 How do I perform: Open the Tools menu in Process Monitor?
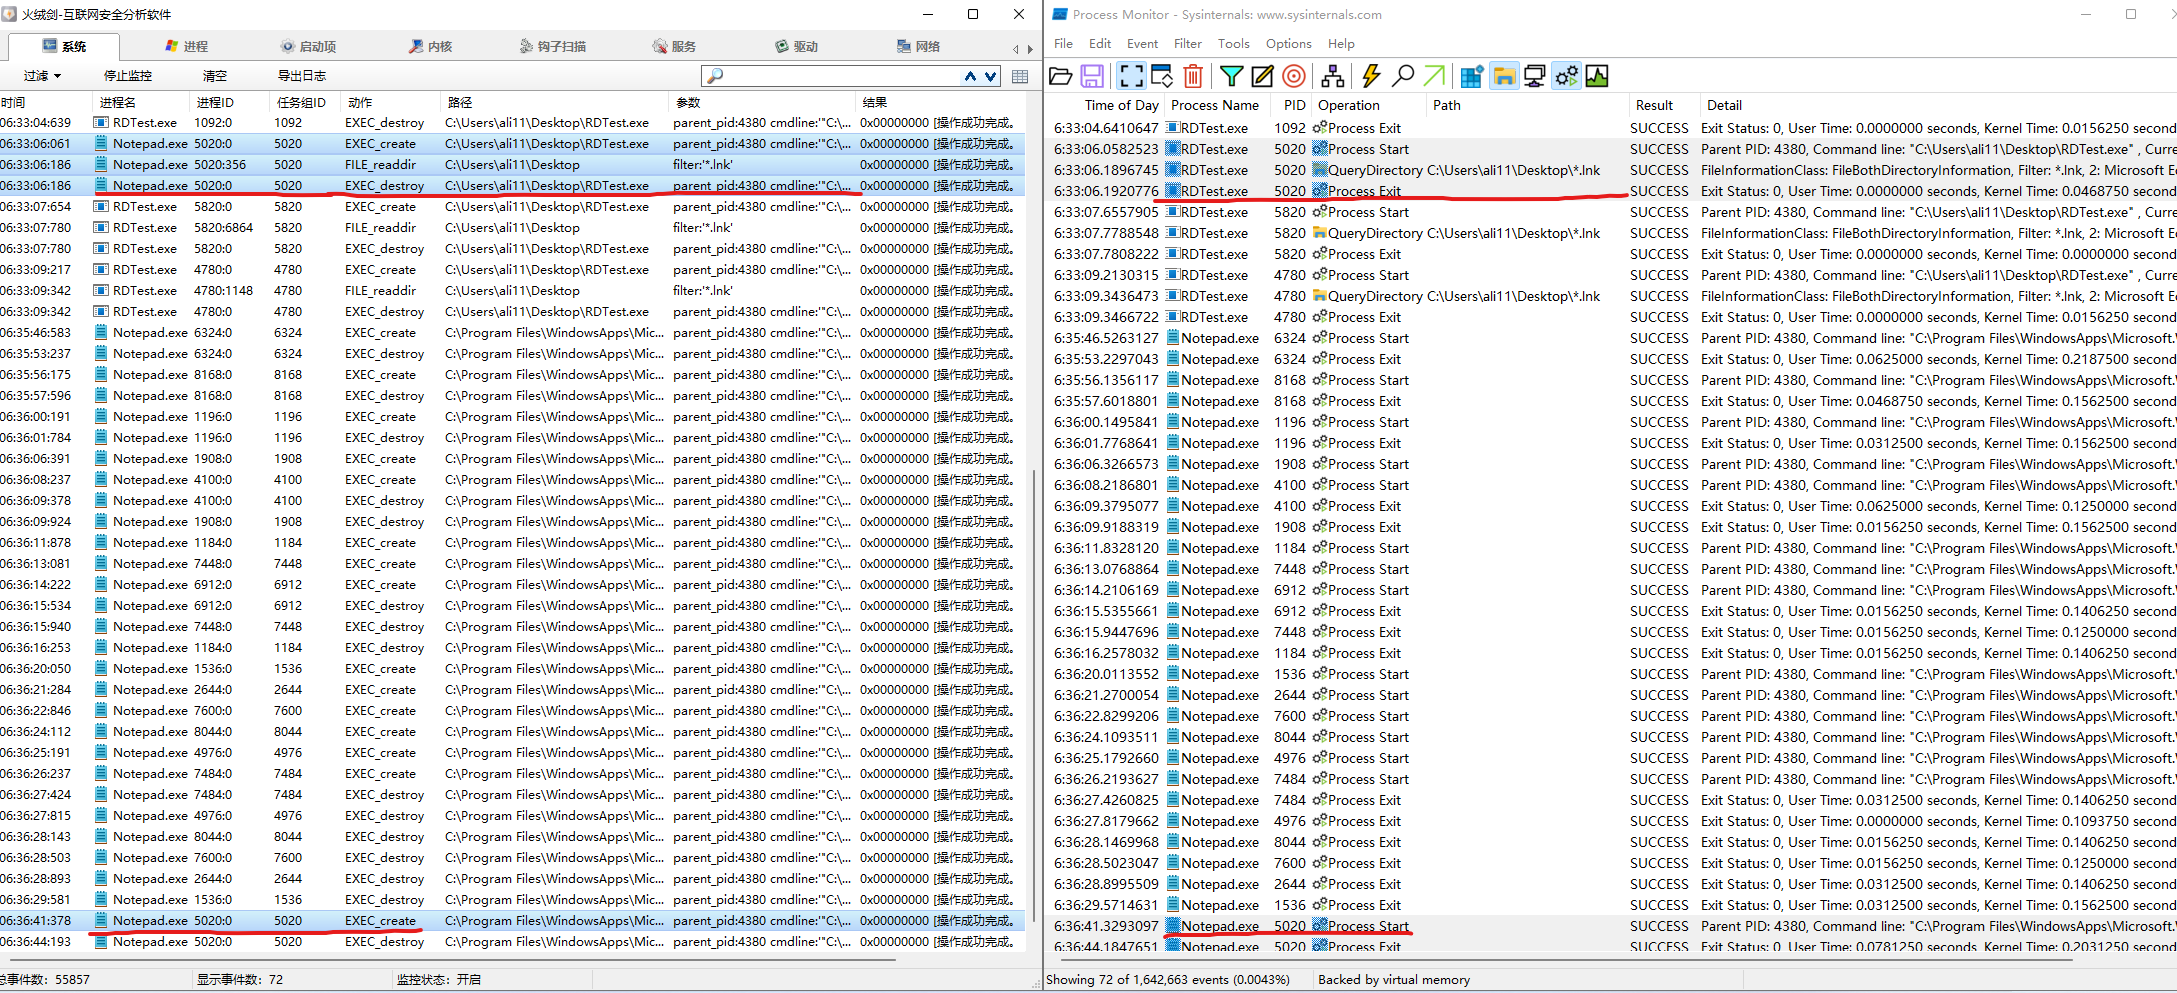click(1234, 44)
